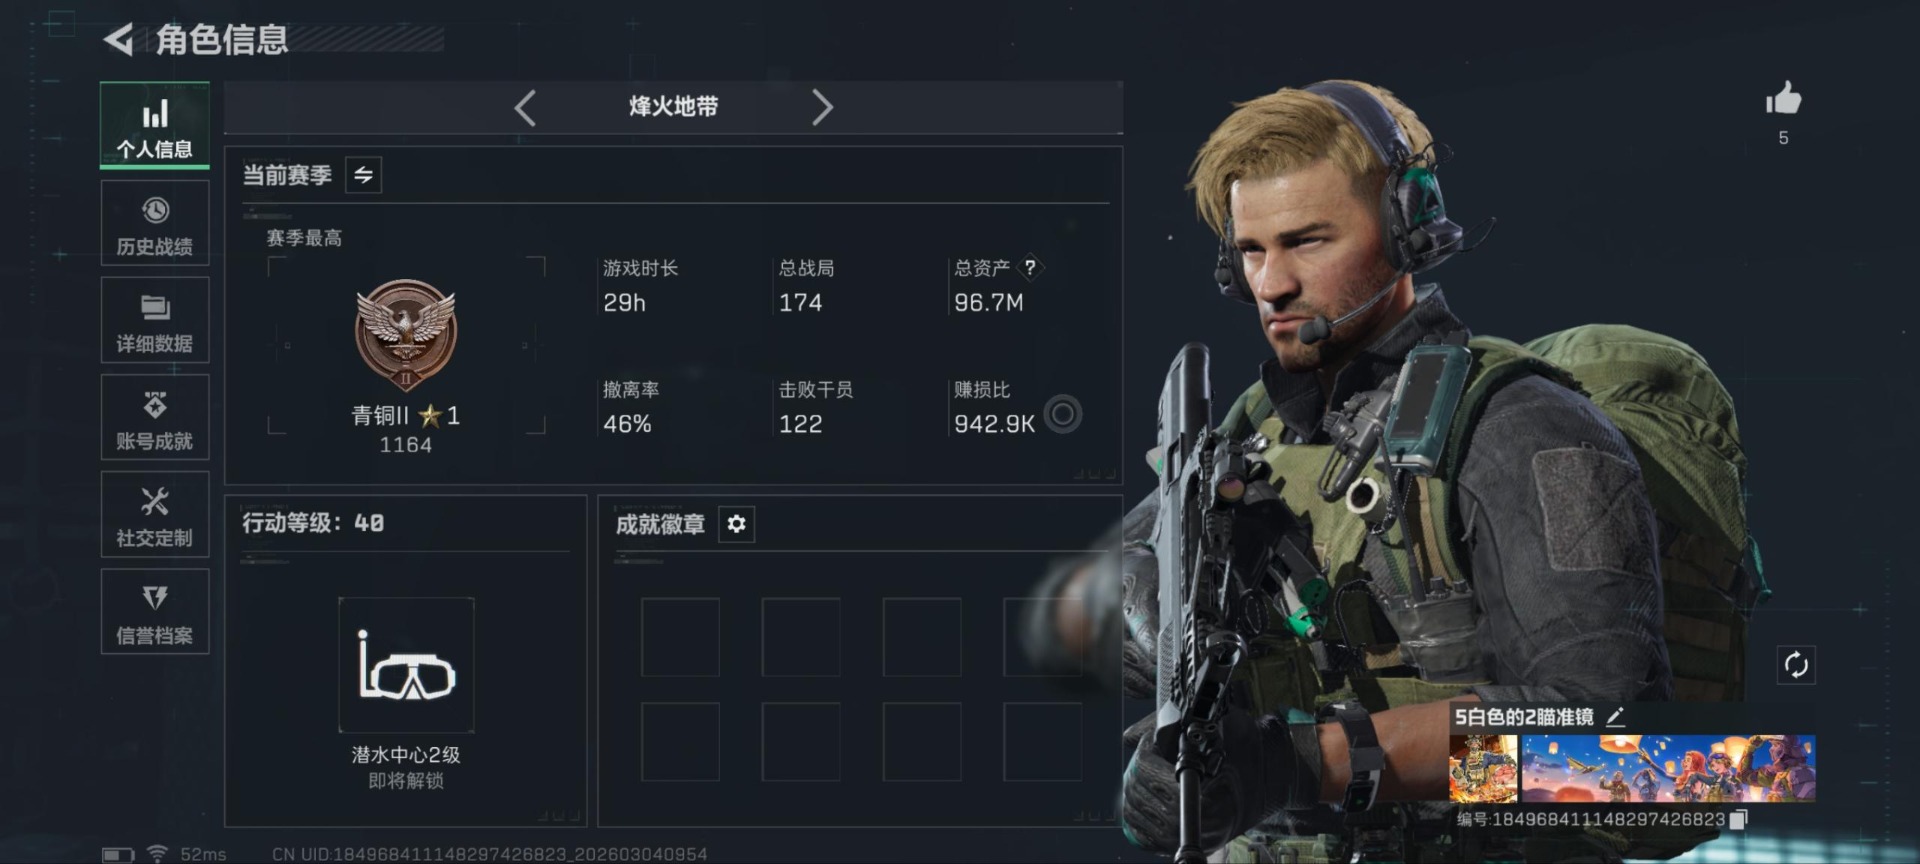Show the 总资产 question mark help

point(1030,267)
